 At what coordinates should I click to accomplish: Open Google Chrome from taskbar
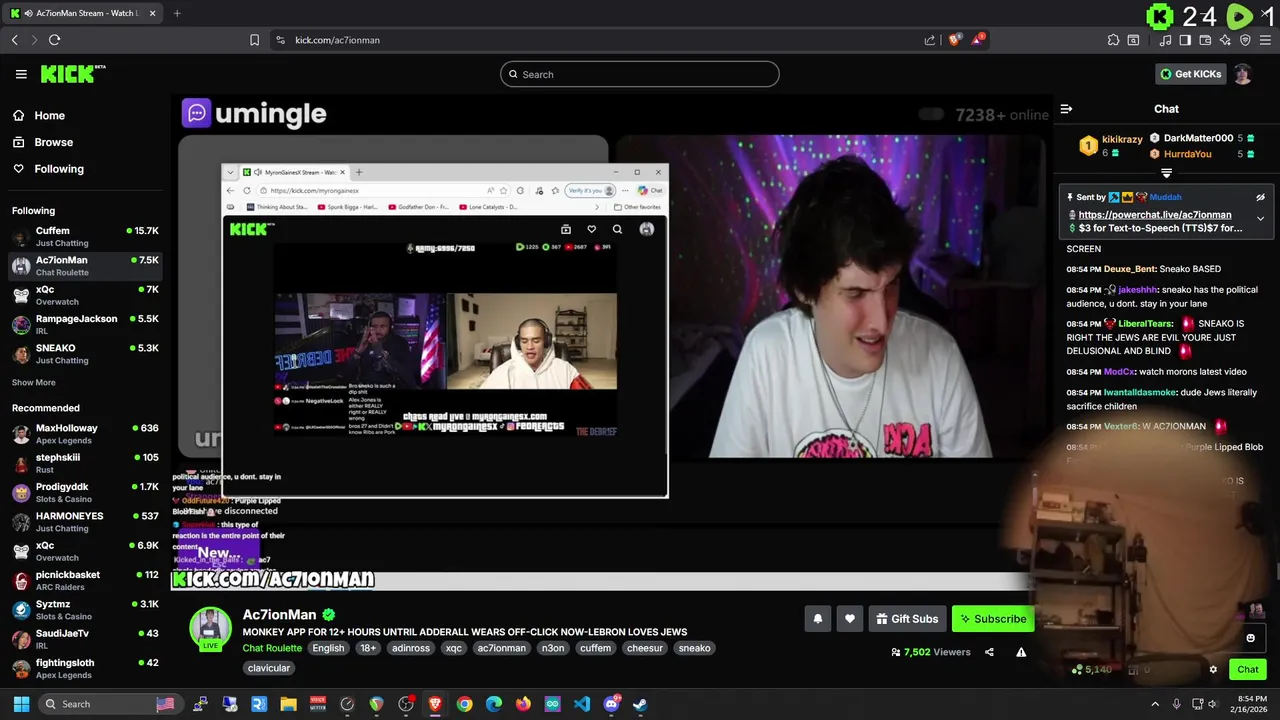click(464, 704)
